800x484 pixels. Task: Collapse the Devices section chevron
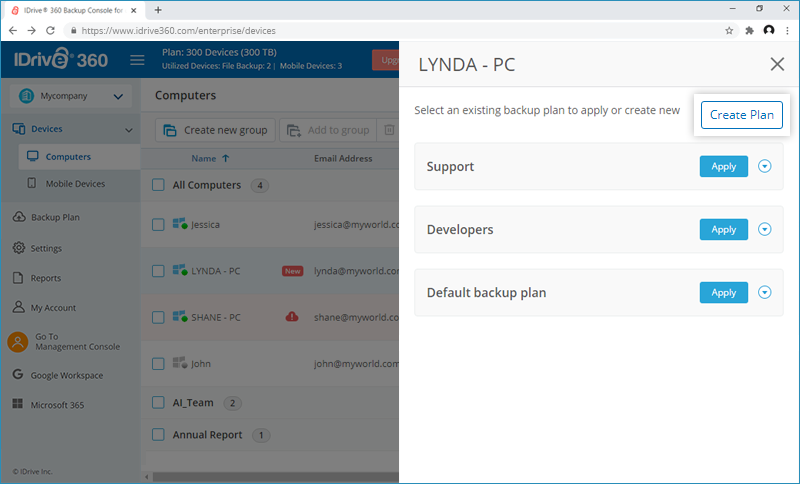coord(129,130)
